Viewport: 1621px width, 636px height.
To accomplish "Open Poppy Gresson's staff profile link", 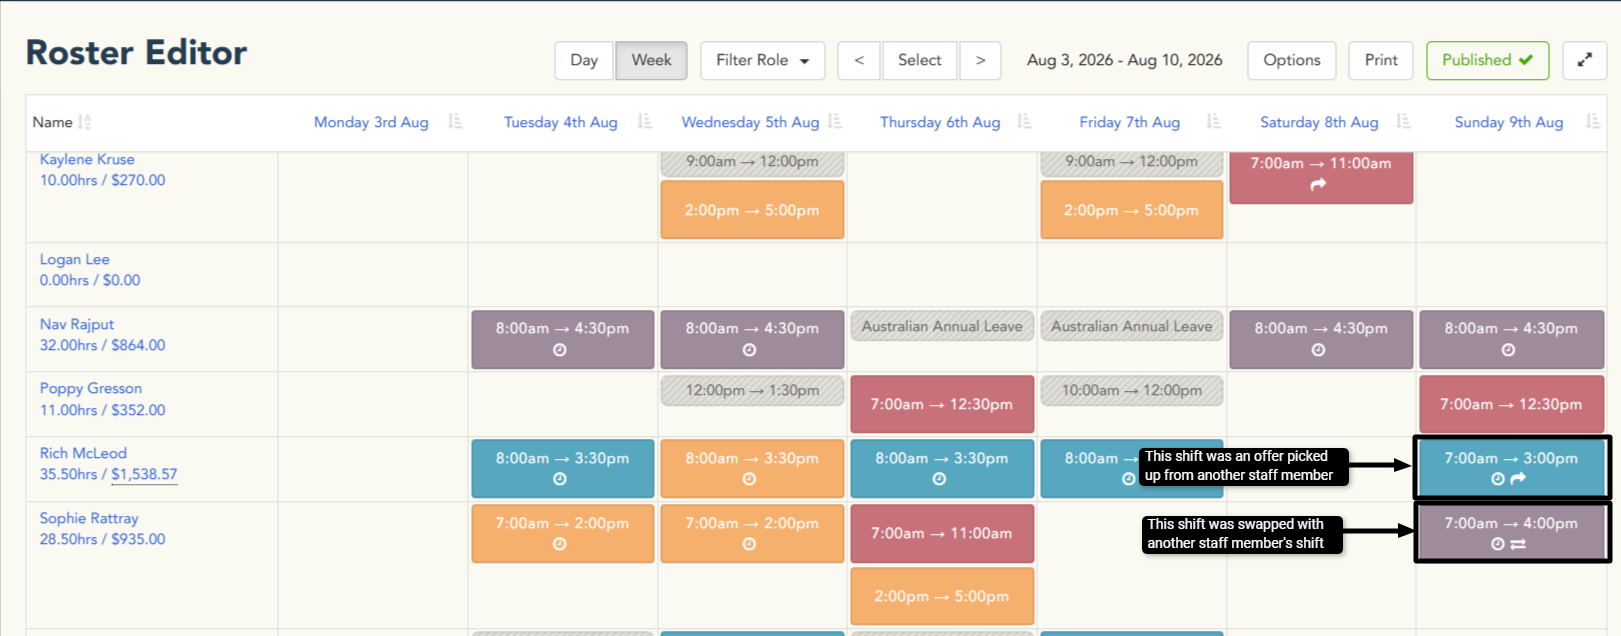I will click(x=91, y=388).
